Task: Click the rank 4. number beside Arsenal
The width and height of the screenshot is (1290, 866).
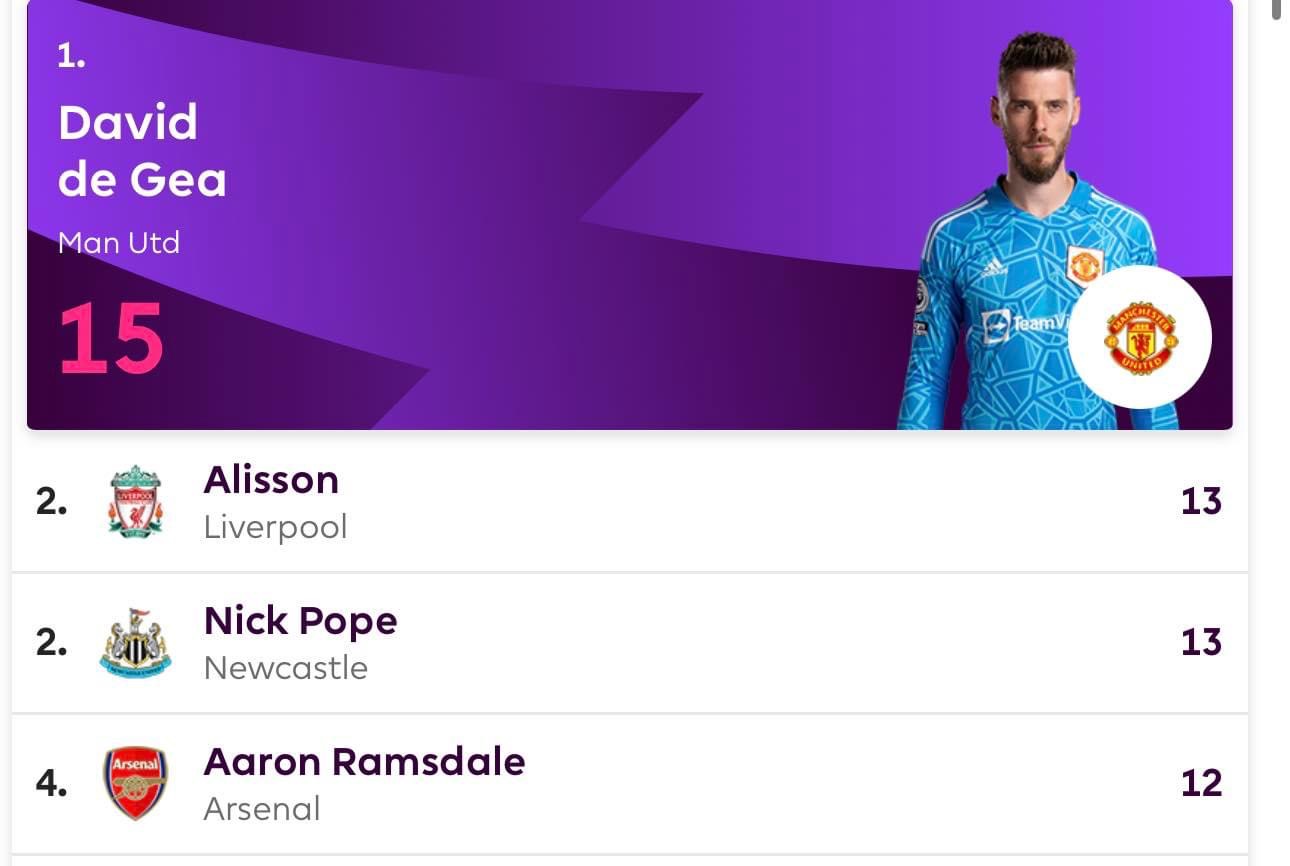Action: coord(51,783)
